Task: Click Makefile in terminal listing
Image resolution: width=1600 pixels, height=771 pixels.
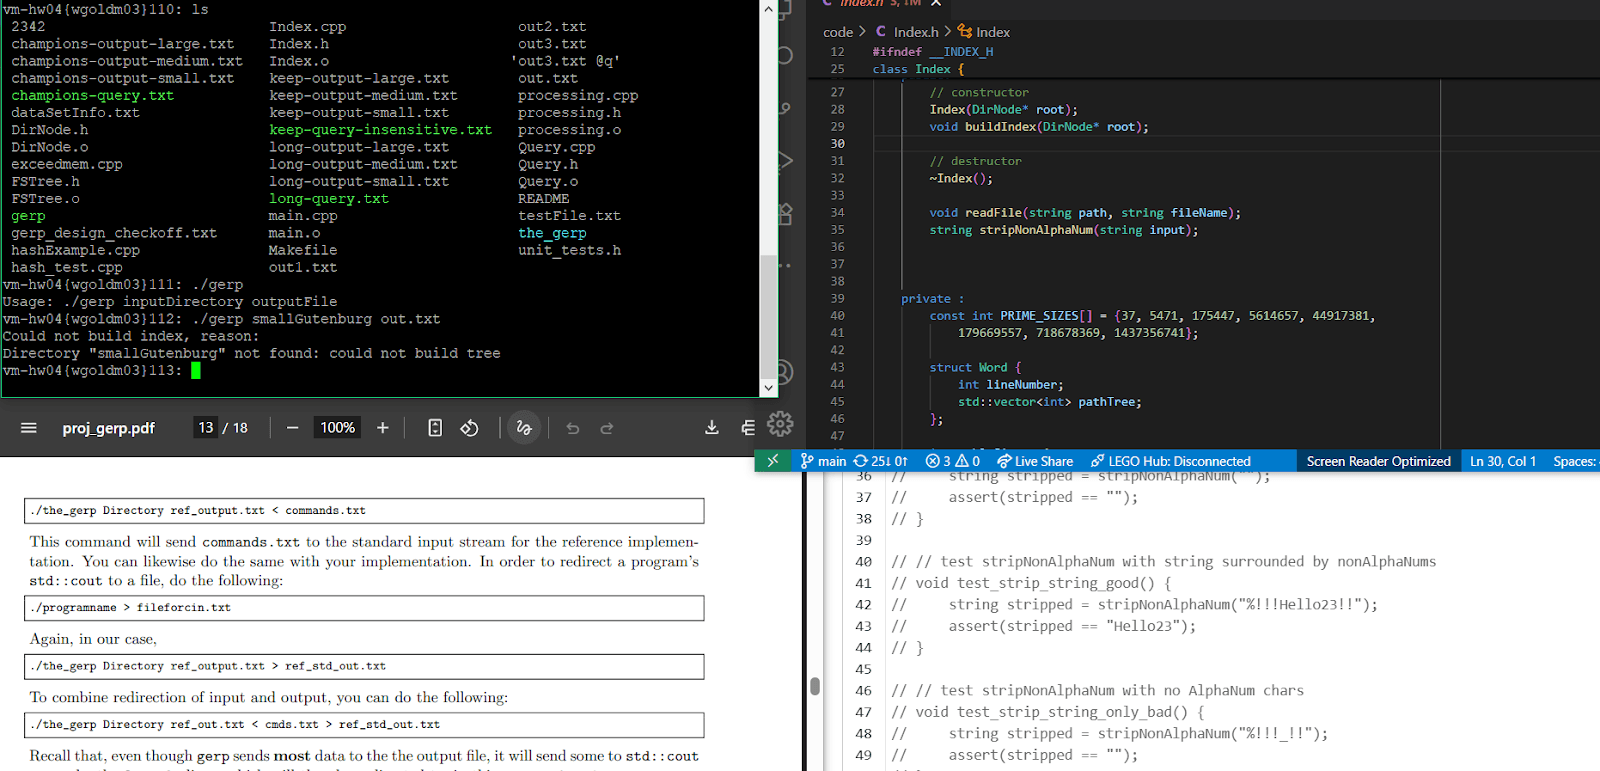Action: pyautogui.click(x=303, y=250)
